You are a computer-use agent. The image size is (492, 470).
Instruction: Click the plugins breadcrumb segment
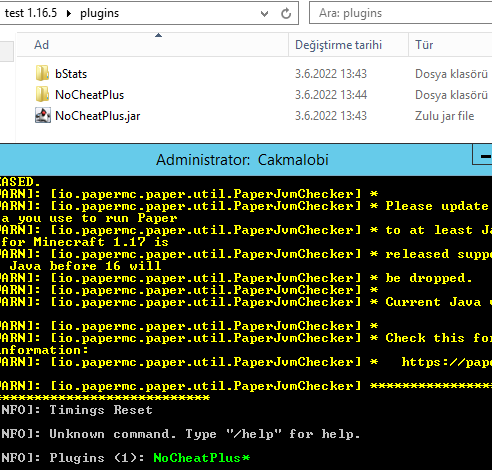[99, 13]
